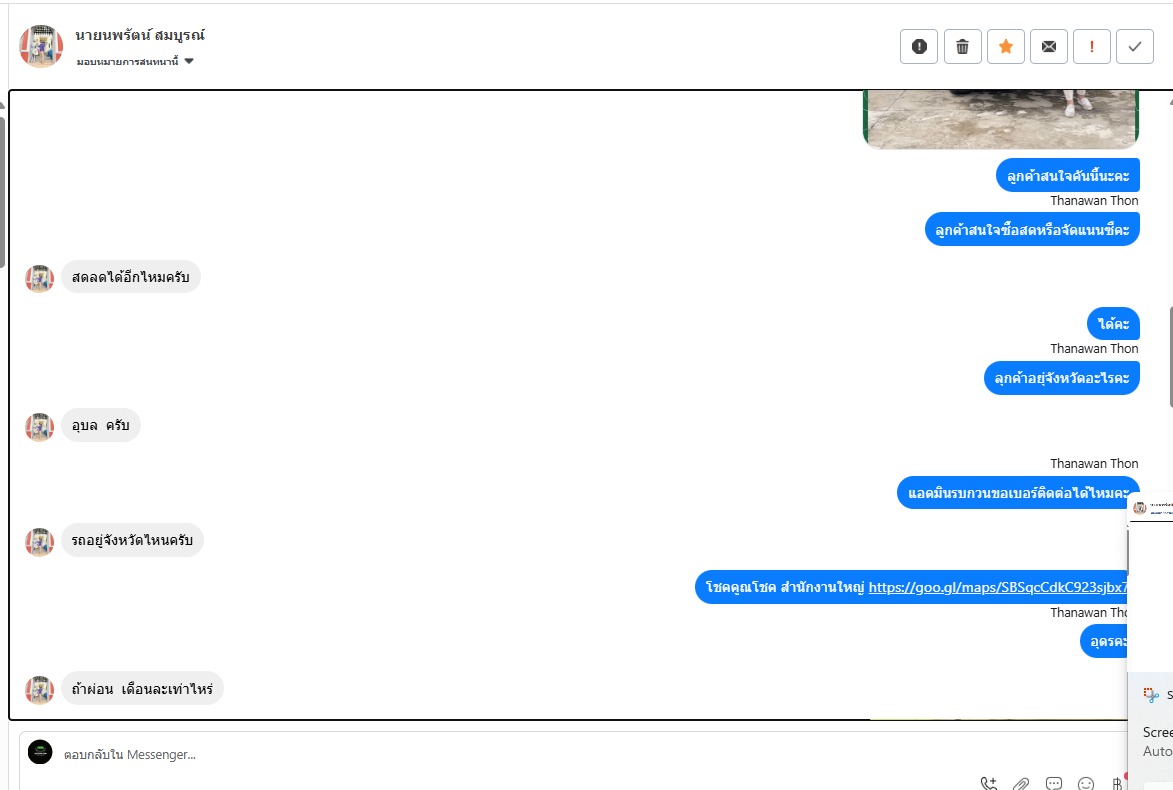Attach a file using paperclip icon
1173x790 pixels.
(1021, 783)
